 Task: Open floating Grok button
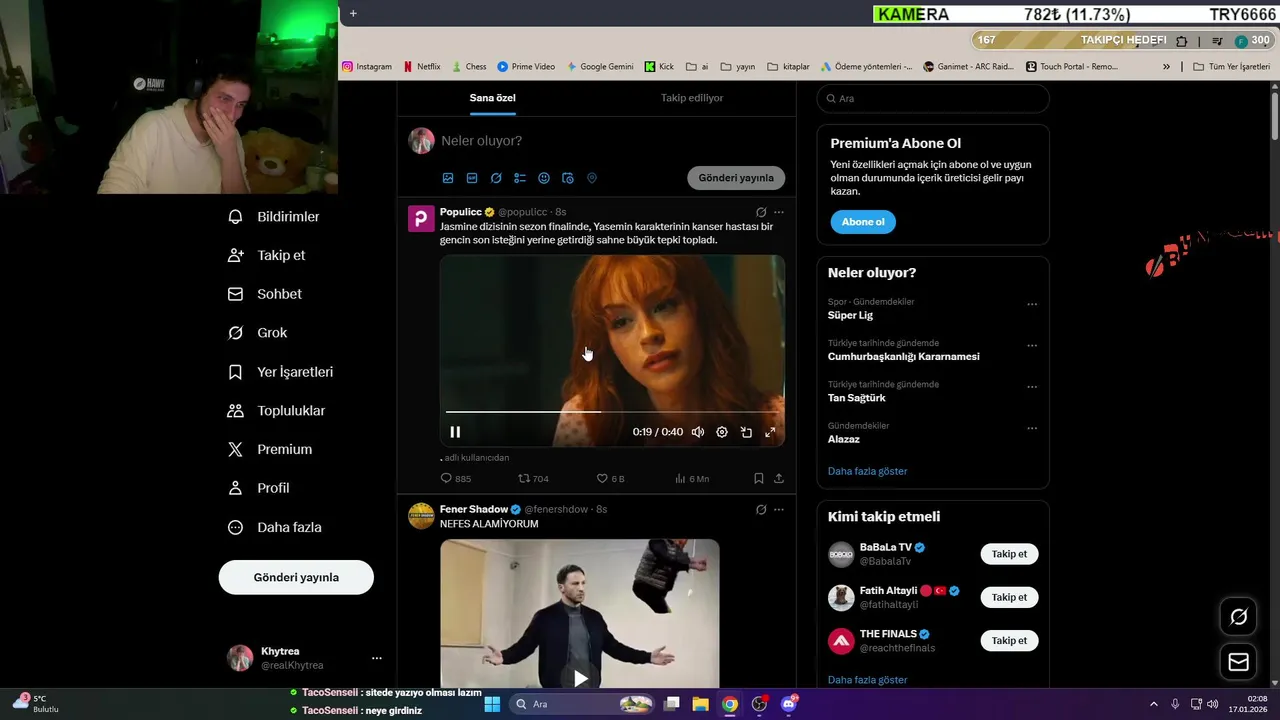tap(1238, 617)
